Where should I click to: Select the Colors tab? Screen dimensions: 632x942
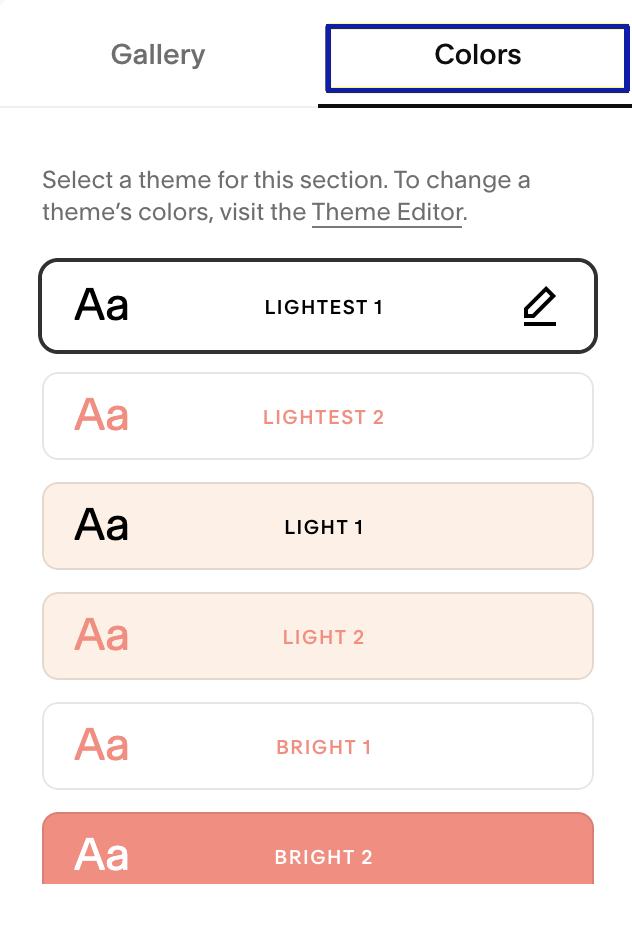pyautogui.click(x=478, y=58)
